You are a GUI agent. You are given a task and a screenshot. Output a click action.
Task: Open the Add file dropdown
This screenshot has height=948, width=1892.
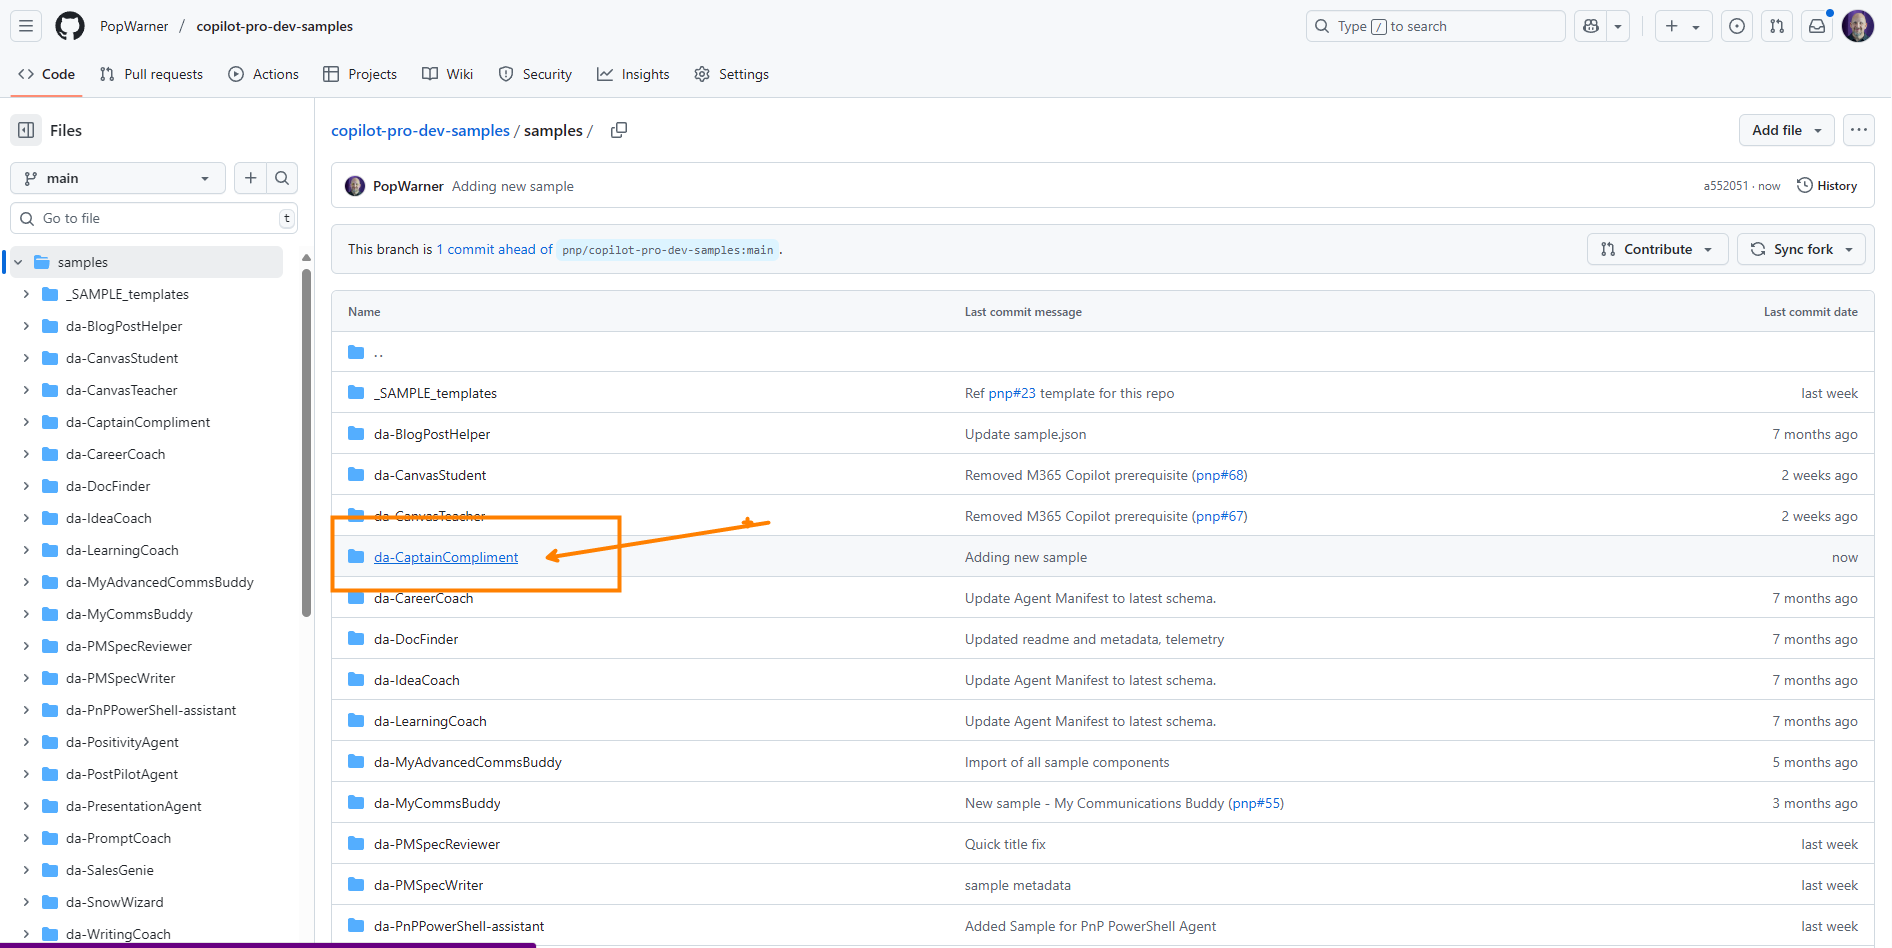1787,130
